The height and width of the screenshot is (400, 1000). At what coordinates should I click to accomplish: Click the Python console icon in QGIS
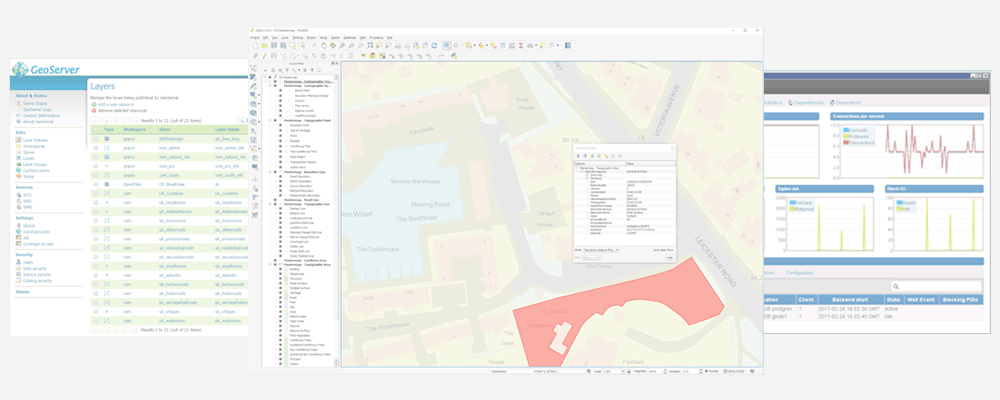coord(453,56)
